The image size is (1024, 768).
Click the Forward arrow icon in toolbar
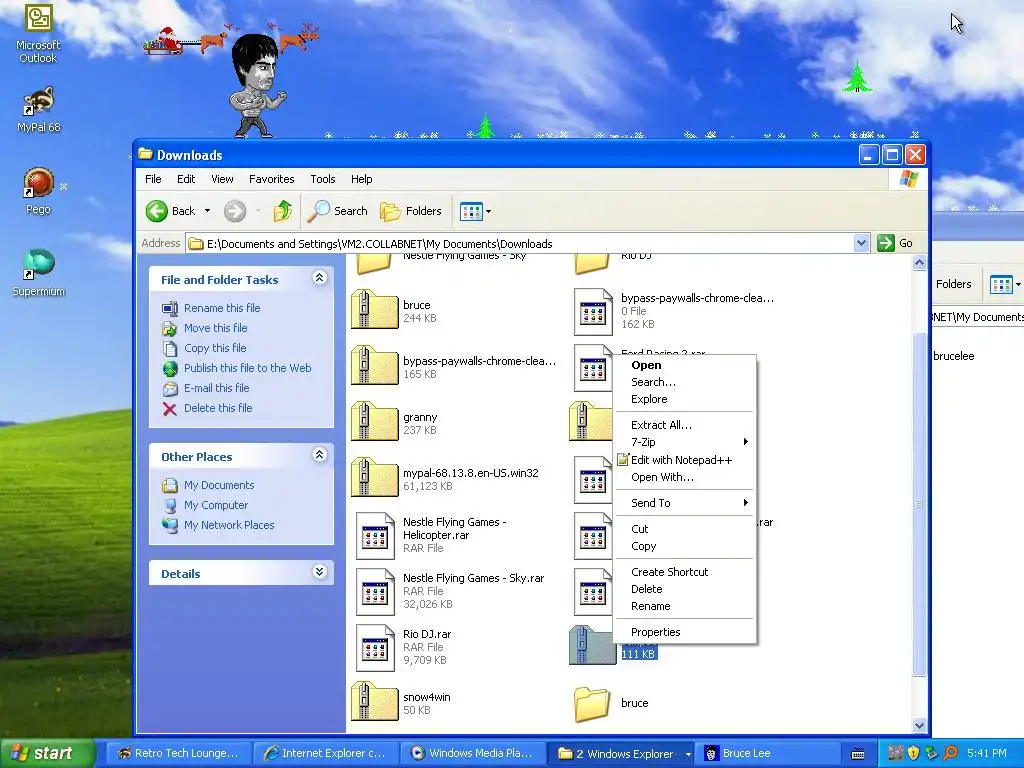(x=234, y=211)
